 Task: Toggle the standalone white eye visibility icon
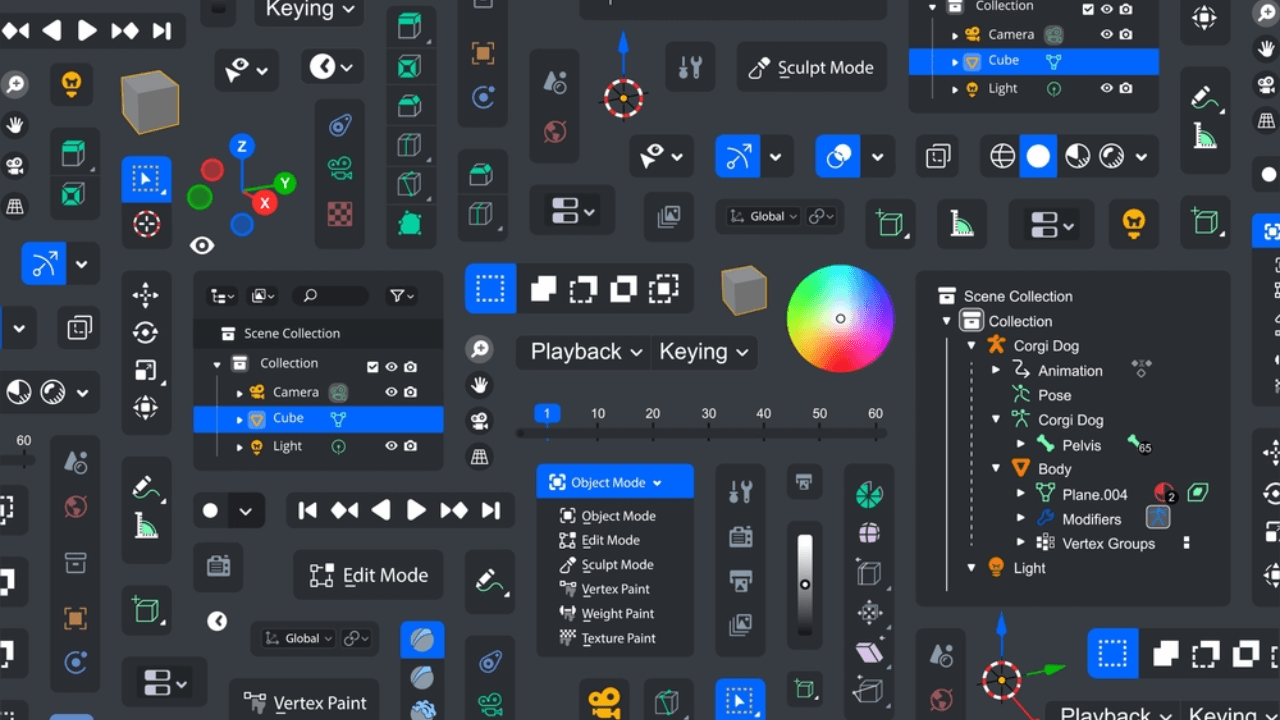[202, 246]
